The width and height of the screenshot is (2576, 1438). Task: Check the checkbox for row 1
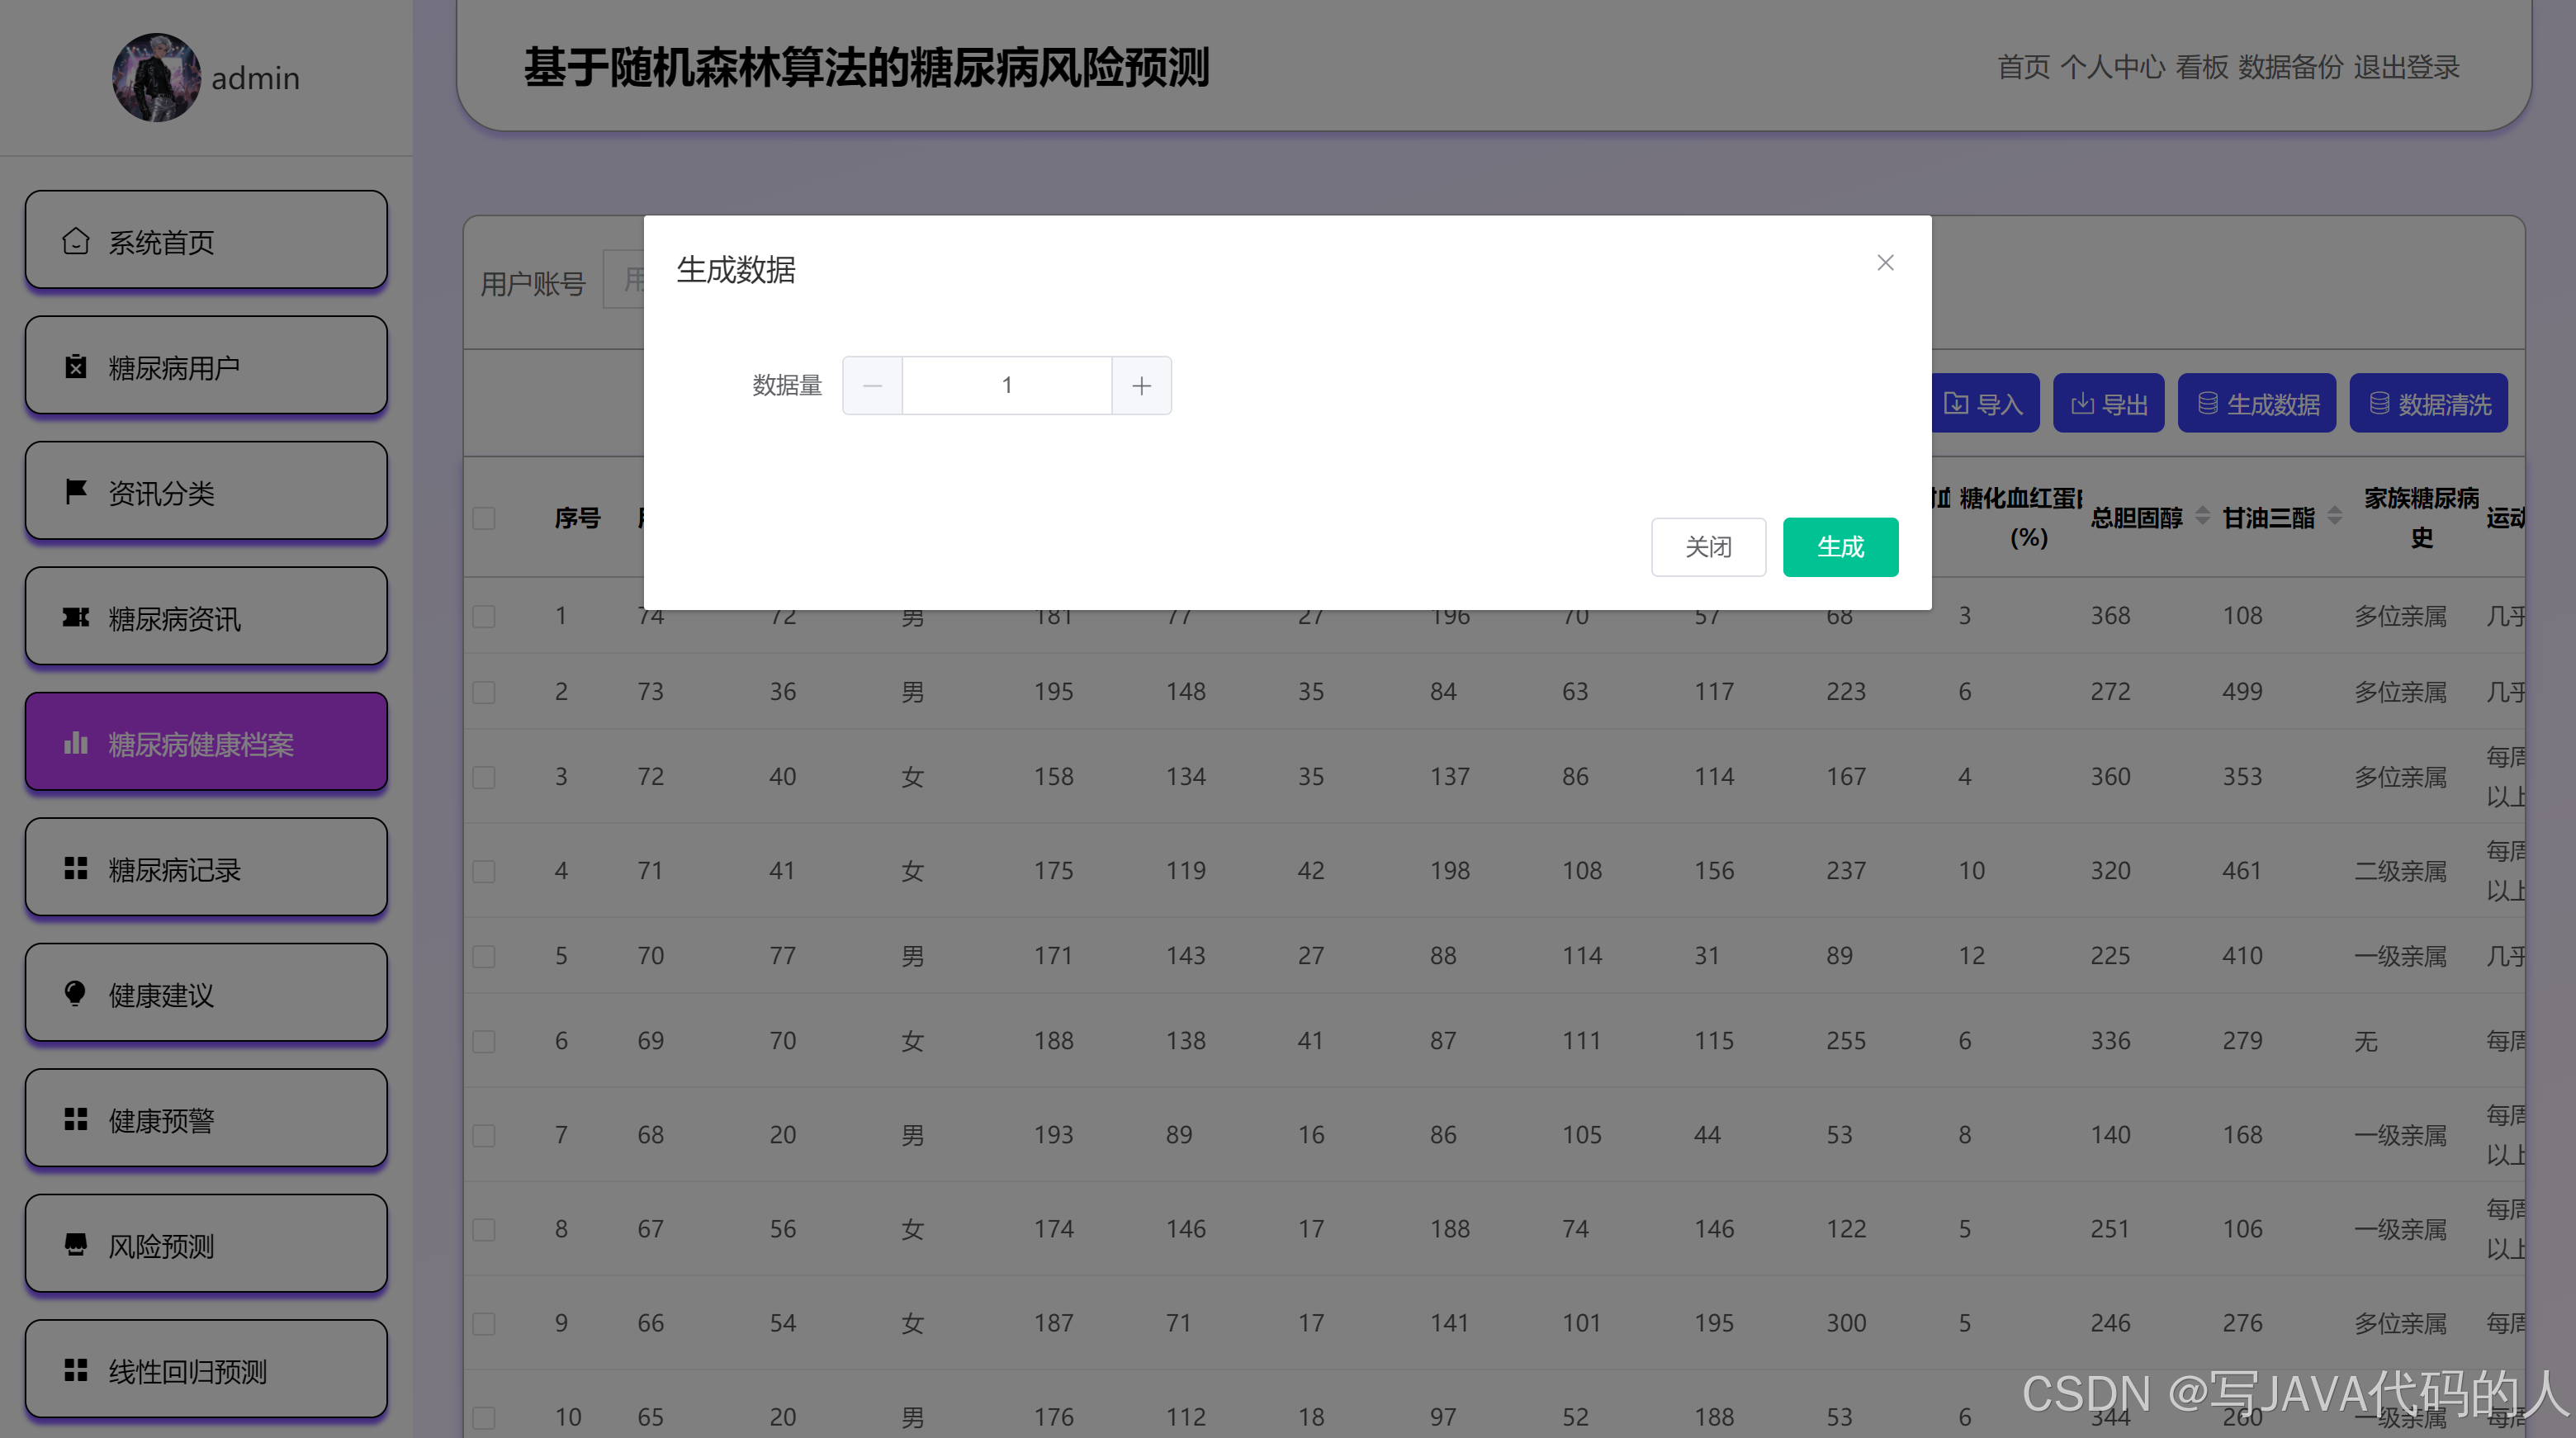point(484,616)
